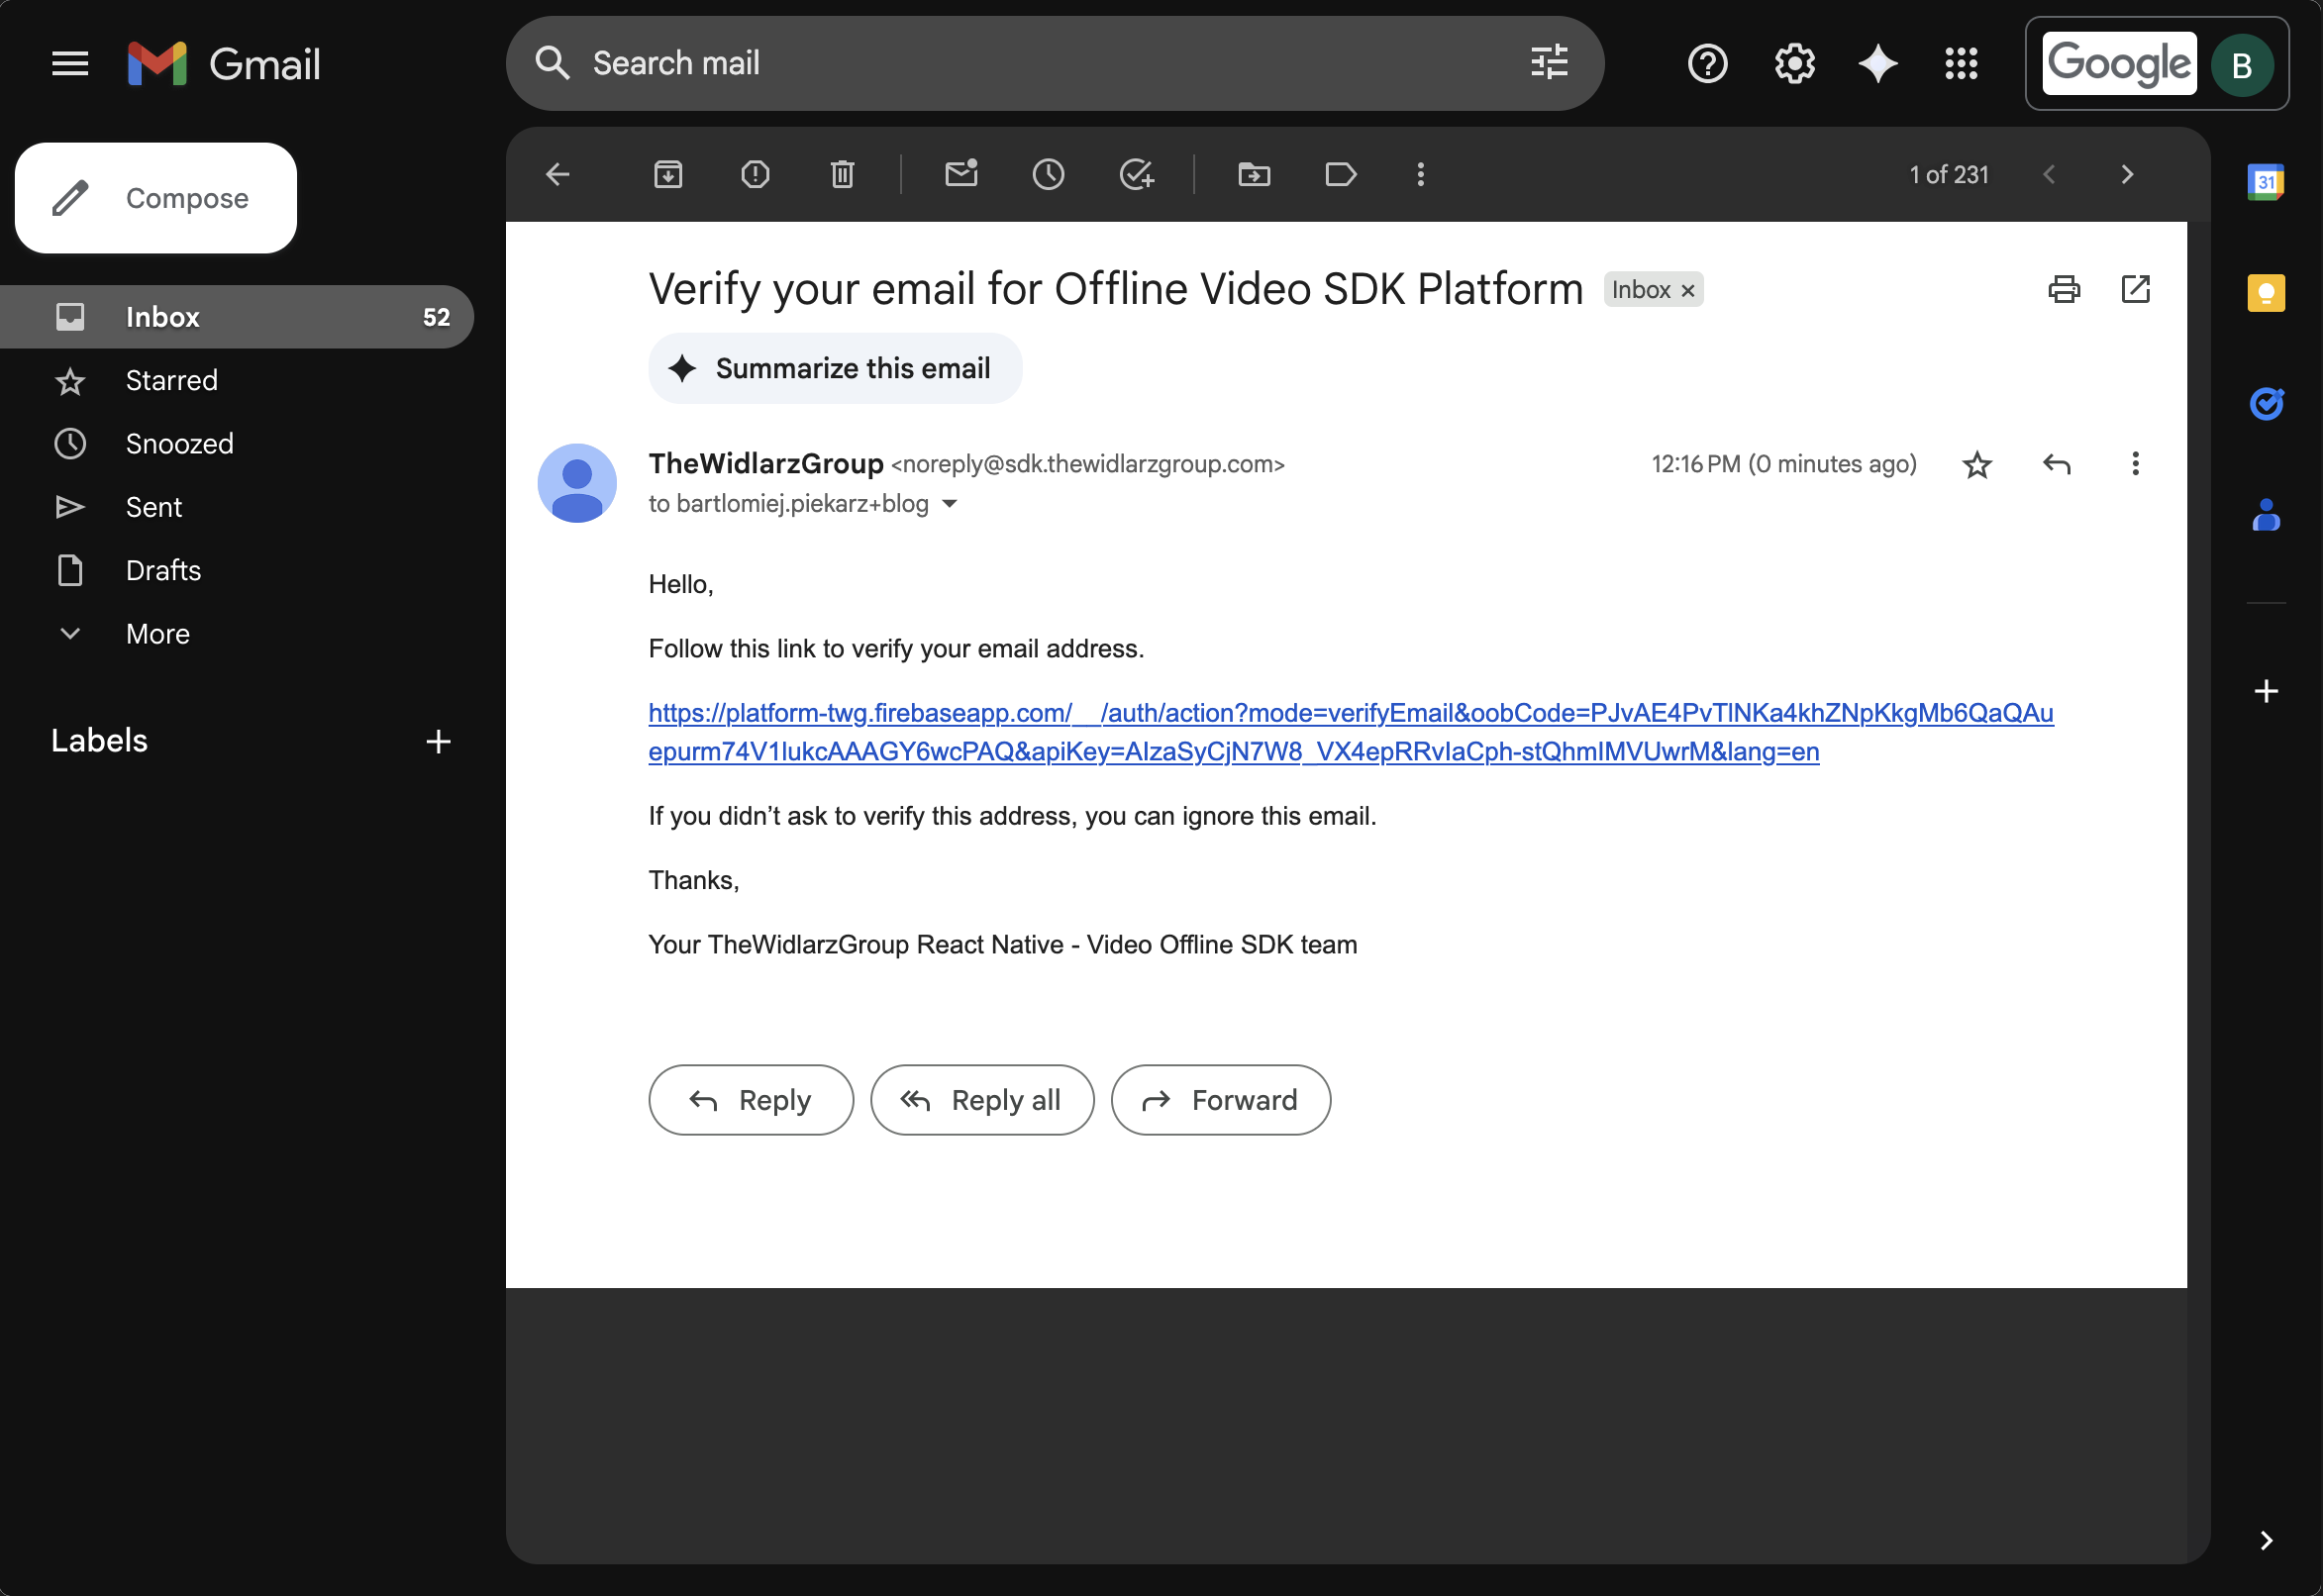
Task: Click the Labels section heading
Action: [x=99, y=741]
